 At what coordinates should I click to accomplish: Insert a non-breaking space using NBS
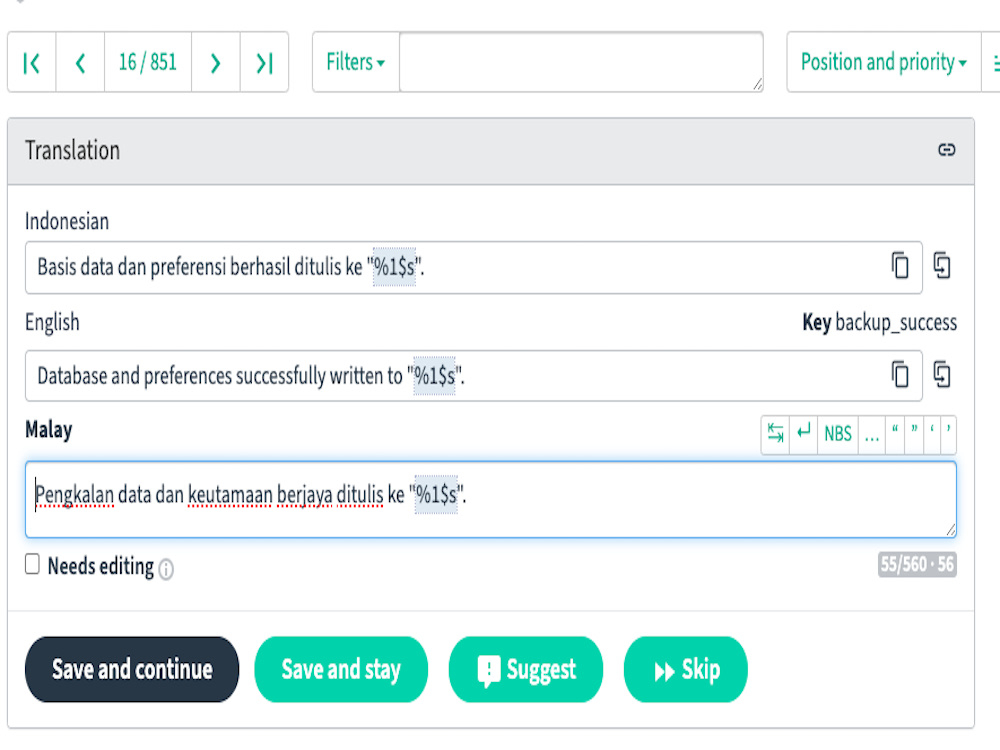click(x=838, y=434)
